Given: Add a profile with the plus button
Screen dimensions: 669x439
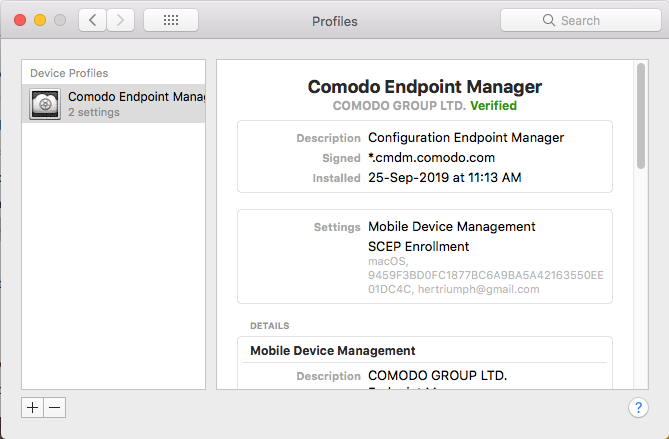Looking at the screenshot, I should (32, 407).
